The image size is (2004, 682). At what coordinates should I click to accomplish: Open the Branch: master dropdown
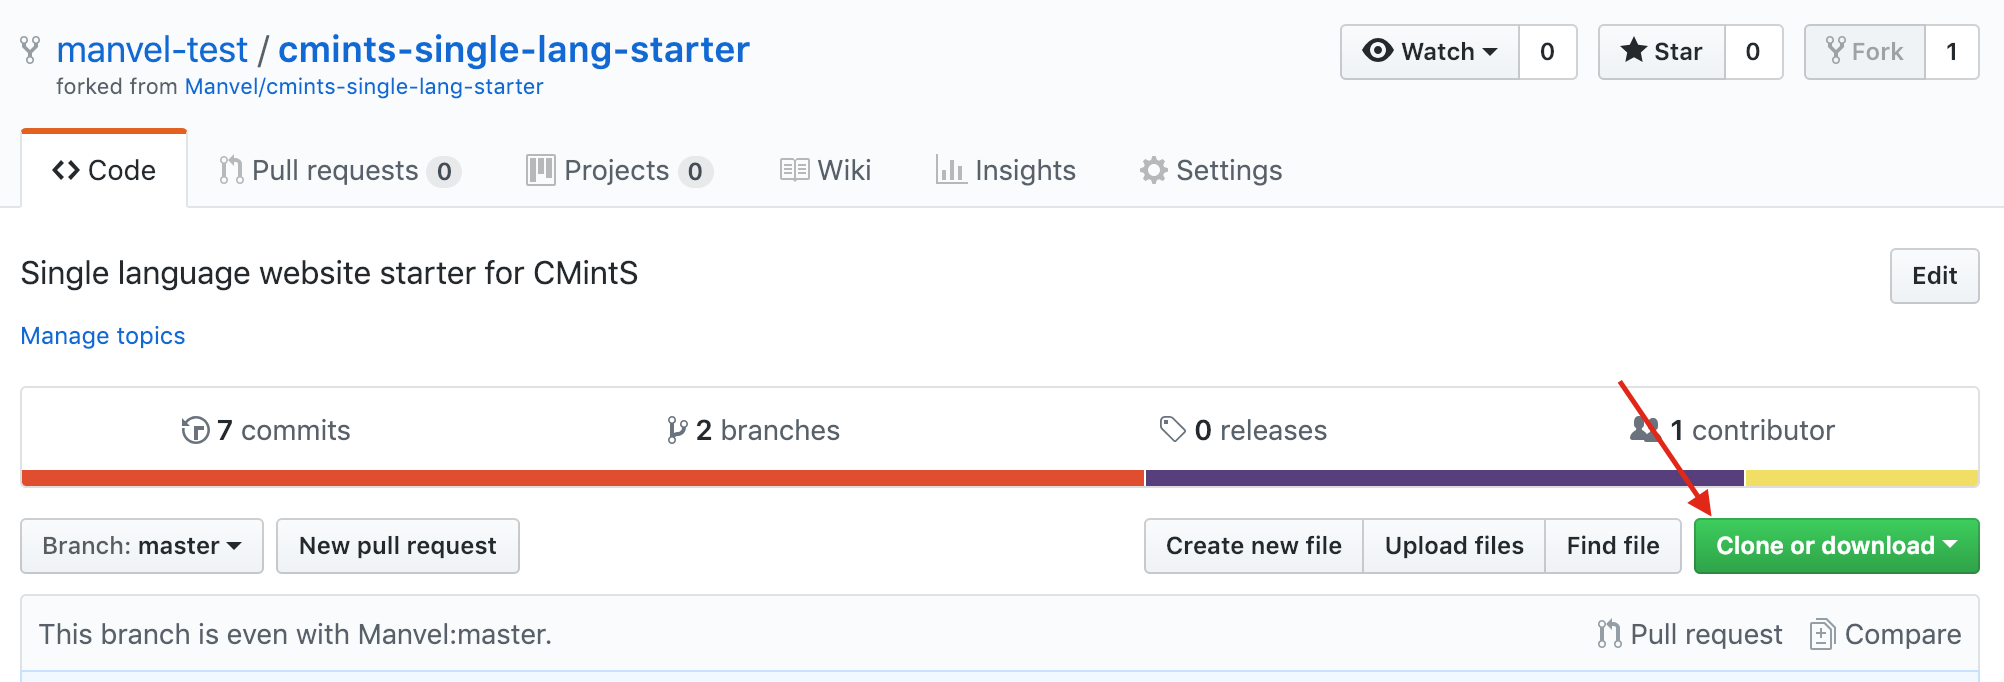142,546
